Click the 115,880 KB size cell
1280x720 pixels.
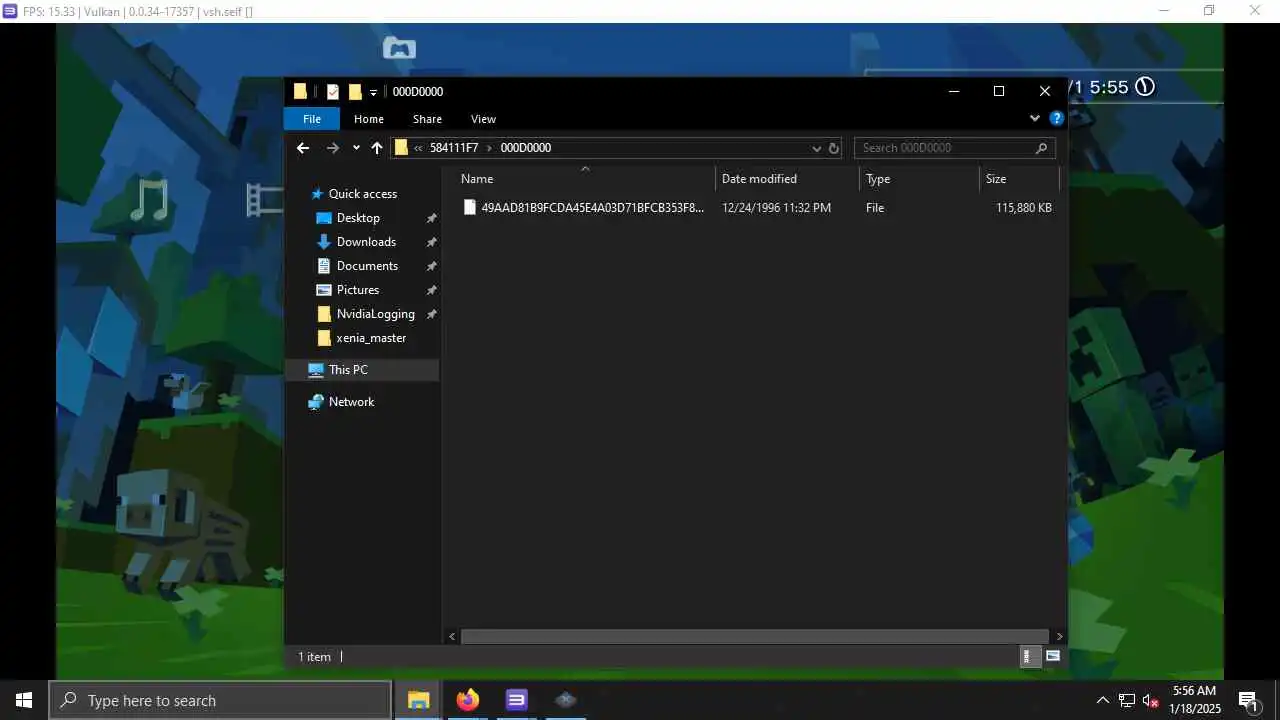(1023, 208)
